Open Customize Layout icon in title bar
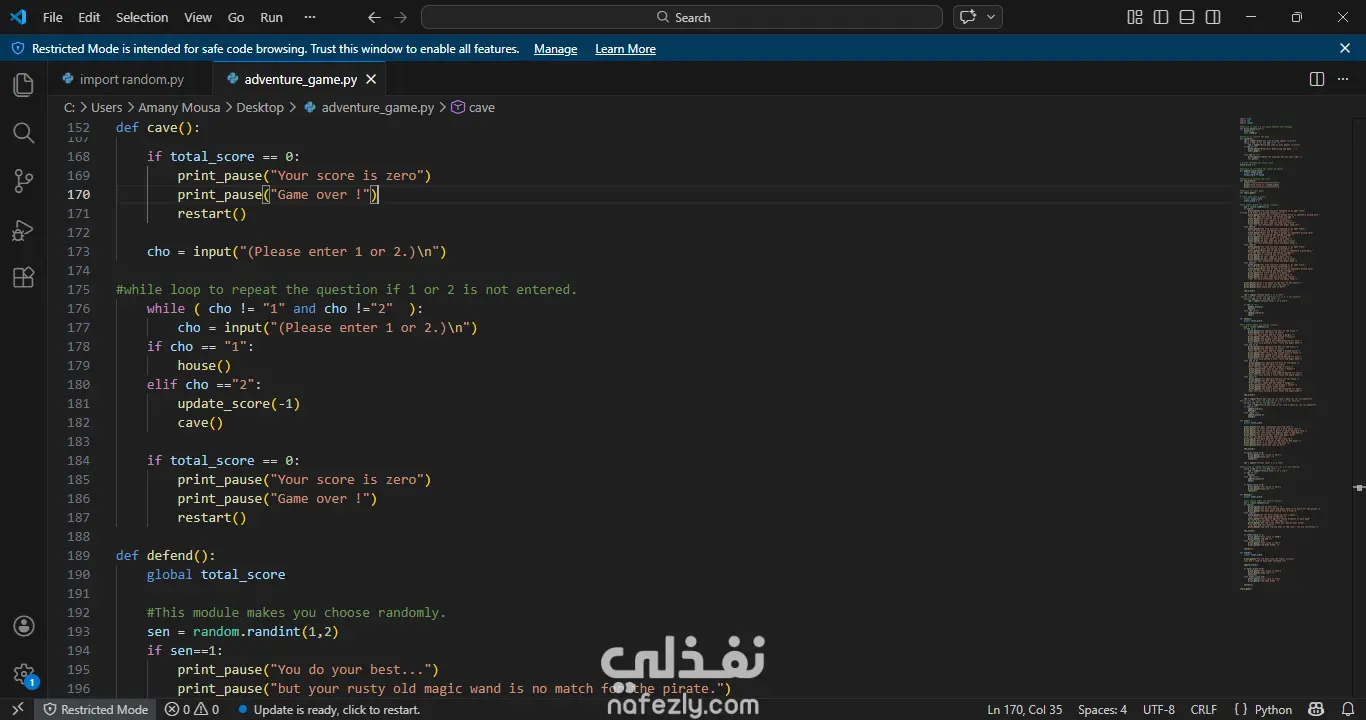1366x720 pixels. pos(1135,17)
